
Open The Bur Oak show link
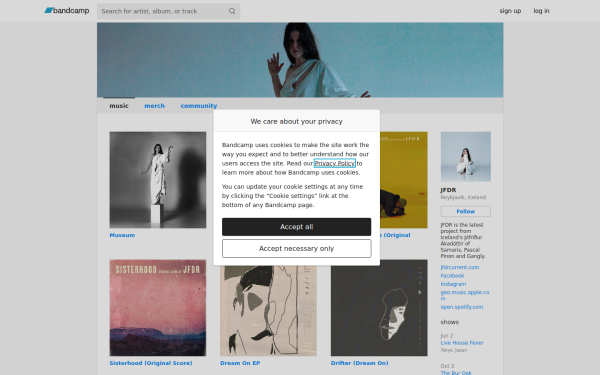456,373
